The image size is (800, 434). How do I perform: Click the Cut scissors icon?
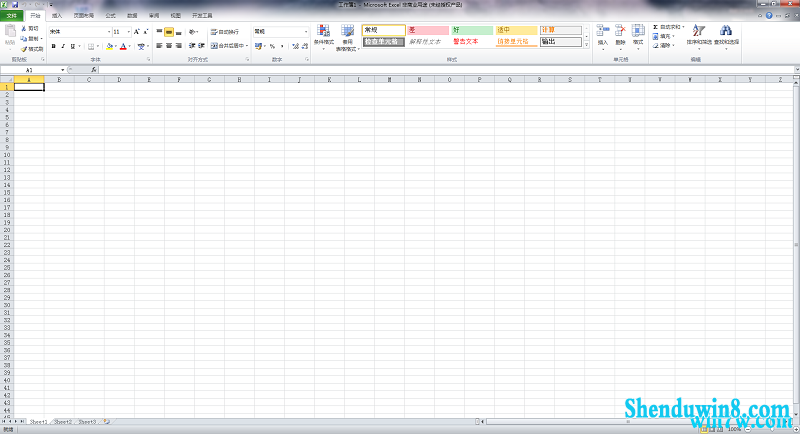pyautogui.click(x=23, y=29)
